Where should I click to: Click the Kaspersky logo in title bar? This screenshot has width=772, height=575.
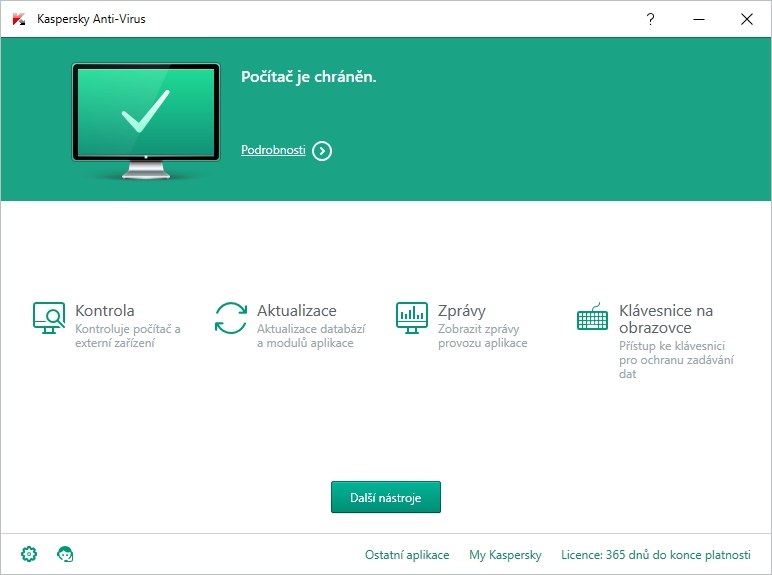[x=19, y=19]
